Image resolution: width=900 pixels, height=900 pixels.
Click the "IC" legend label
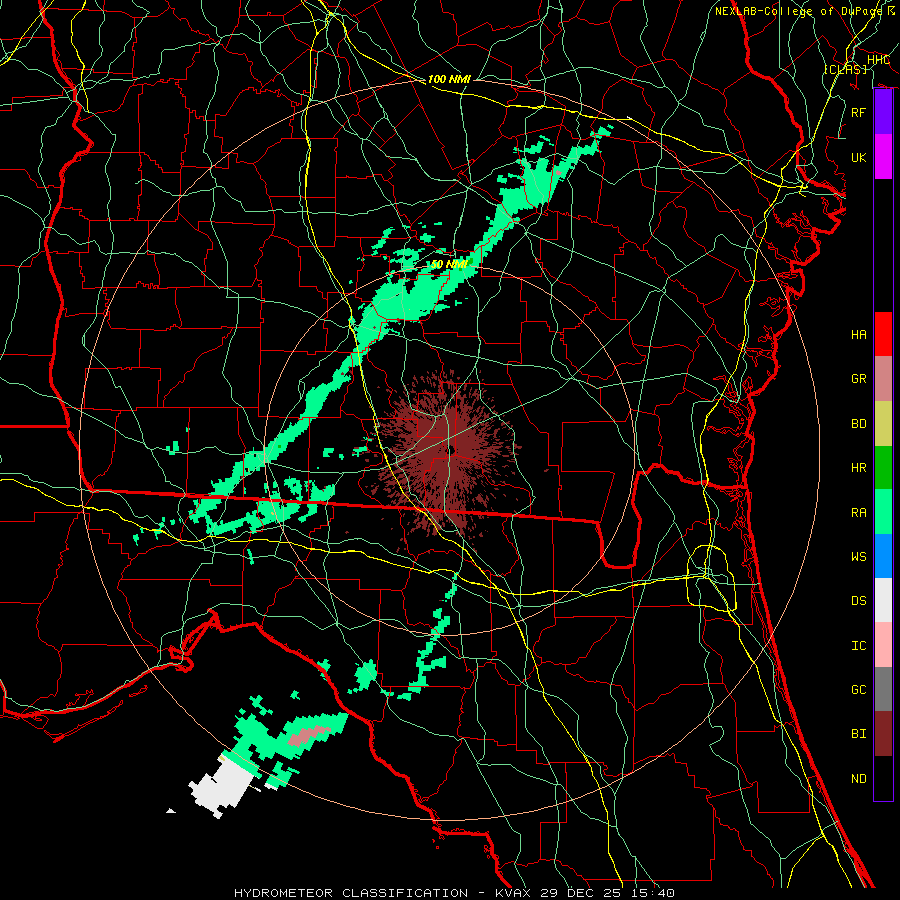[x=859, y=646]
